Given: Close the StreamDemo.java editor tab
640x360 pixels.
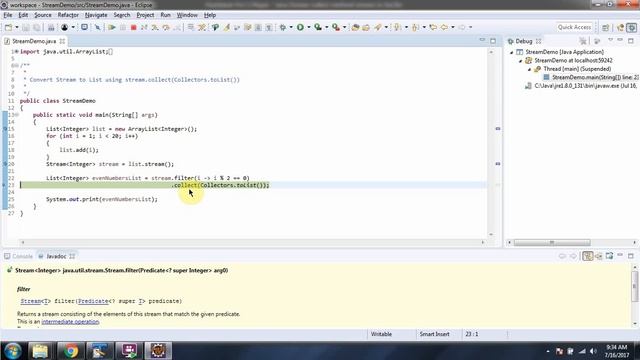Looking at the screenshot, I should click(62, 41).
